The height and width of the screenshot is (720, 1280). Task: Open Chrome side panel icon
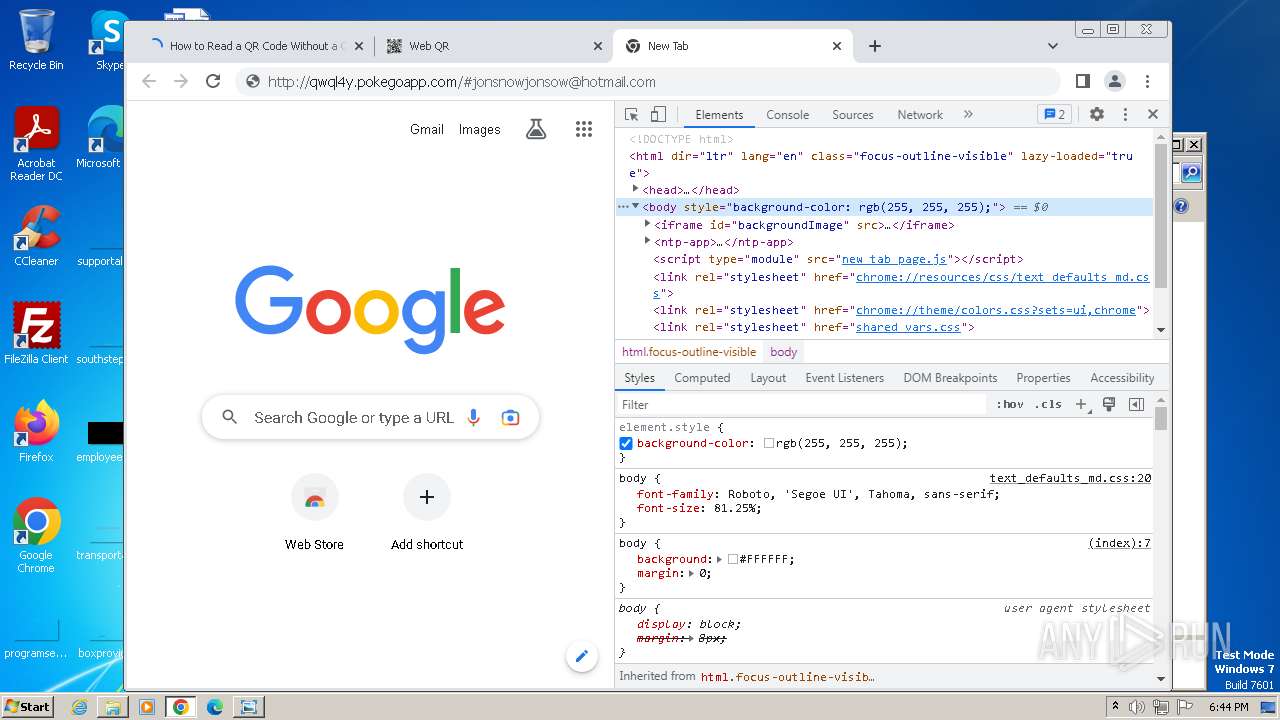(1082, 81)
